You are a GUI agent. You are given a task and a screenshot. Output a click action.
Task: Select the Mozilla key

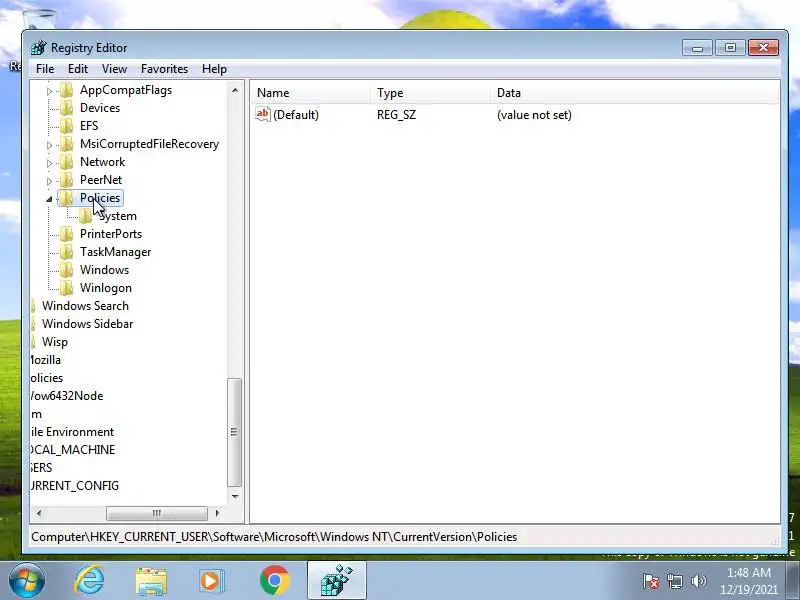[x=45, y=360]
